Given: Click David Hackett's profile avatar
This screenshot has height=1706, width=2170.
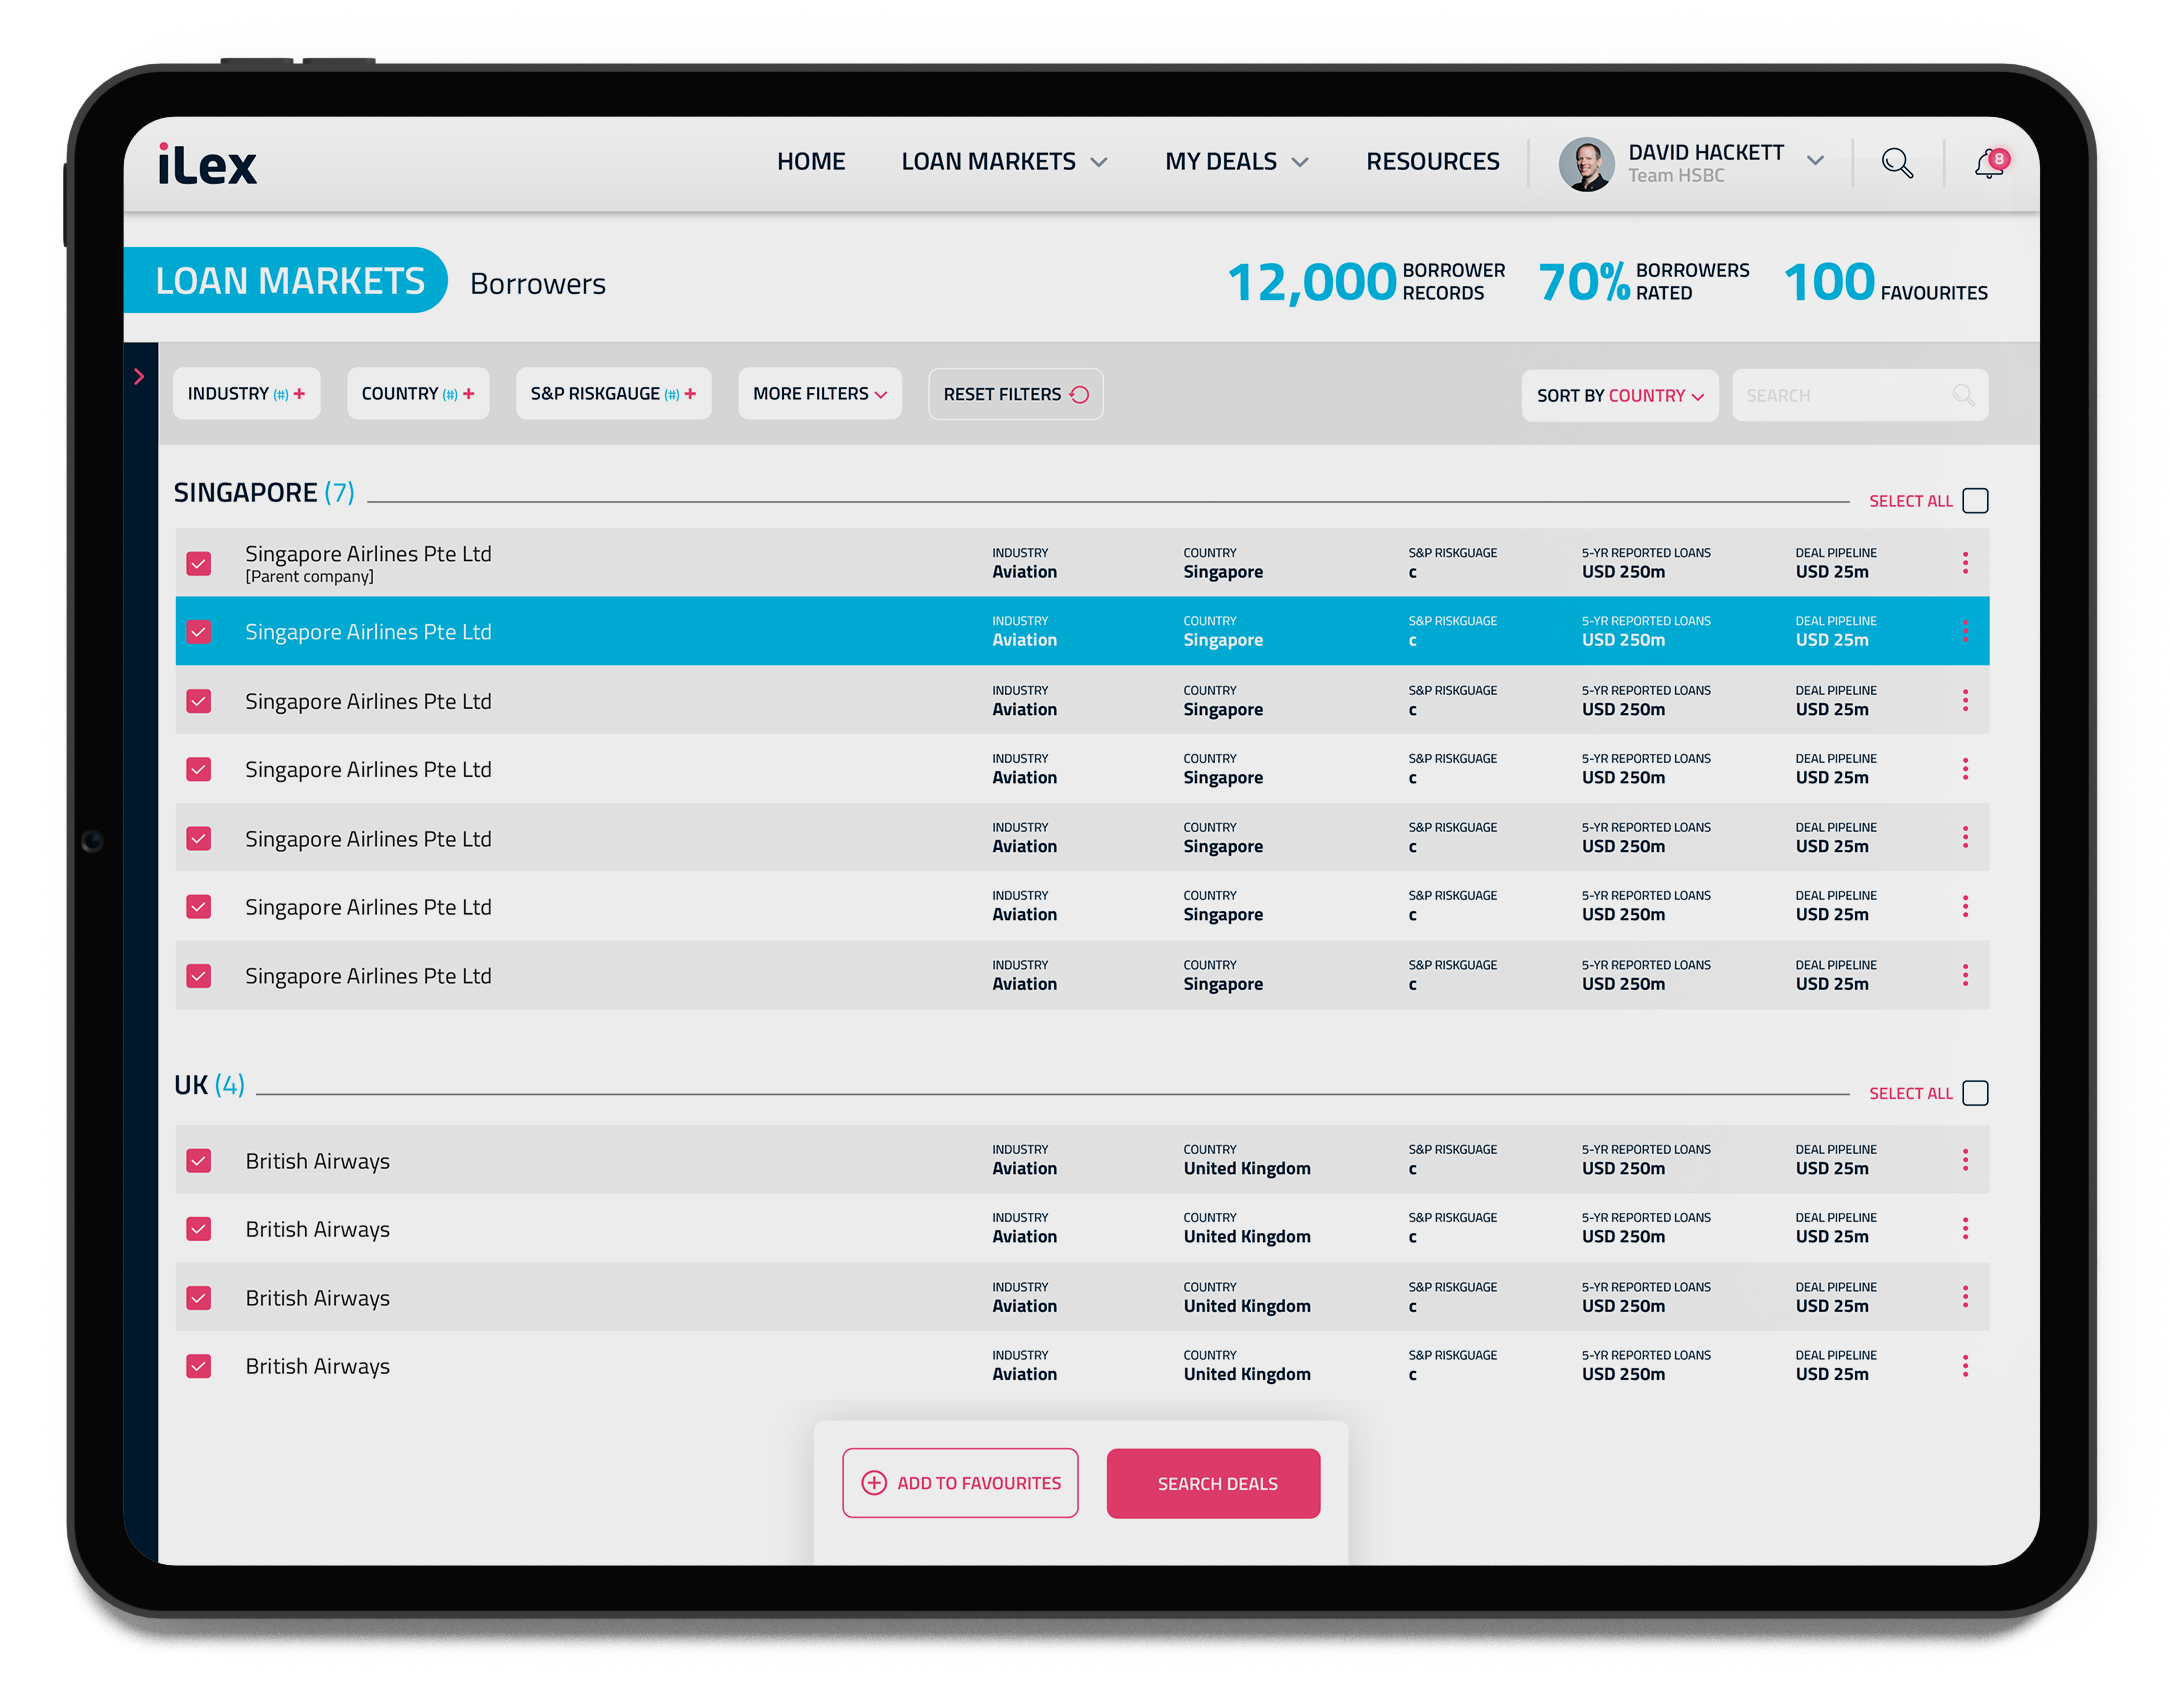Looking at the screenshot, I should (x=1586, y=164).
